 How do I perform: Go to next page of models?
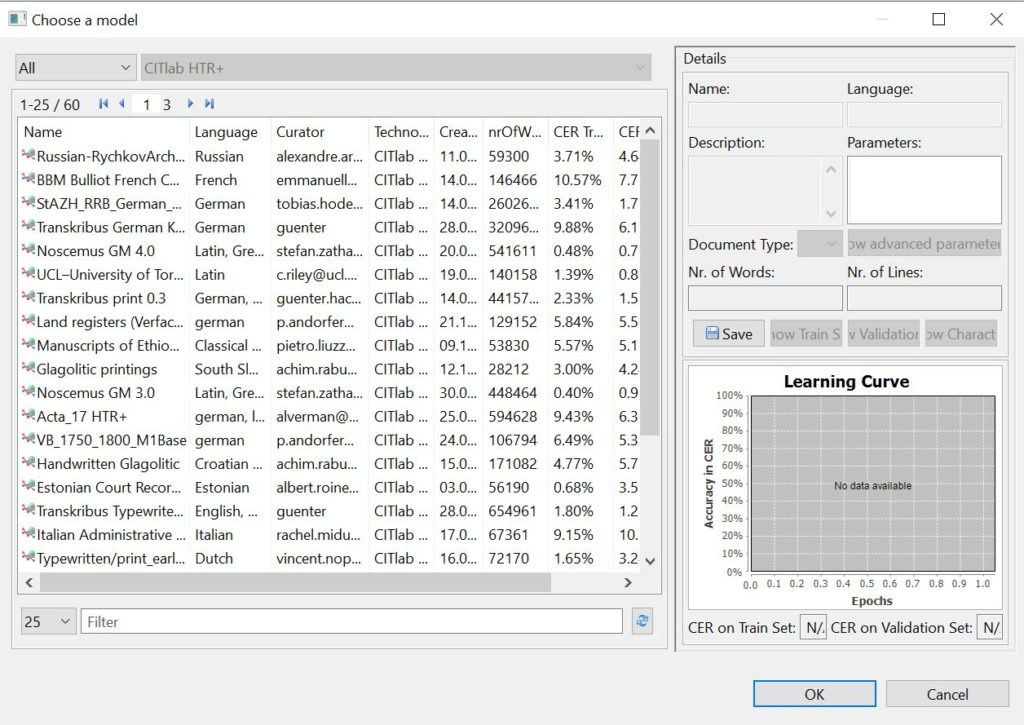[190, 104]
